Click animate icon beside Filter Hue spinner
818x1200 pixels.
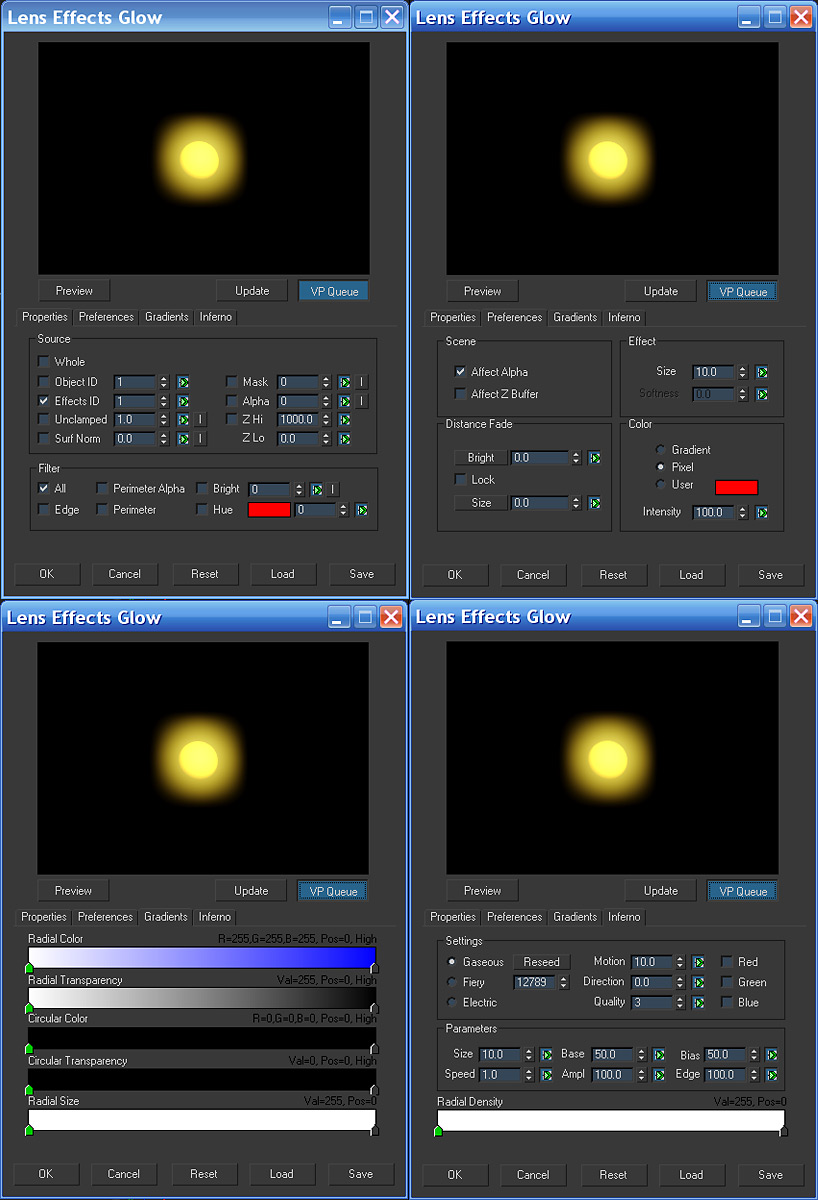[362, 510]
